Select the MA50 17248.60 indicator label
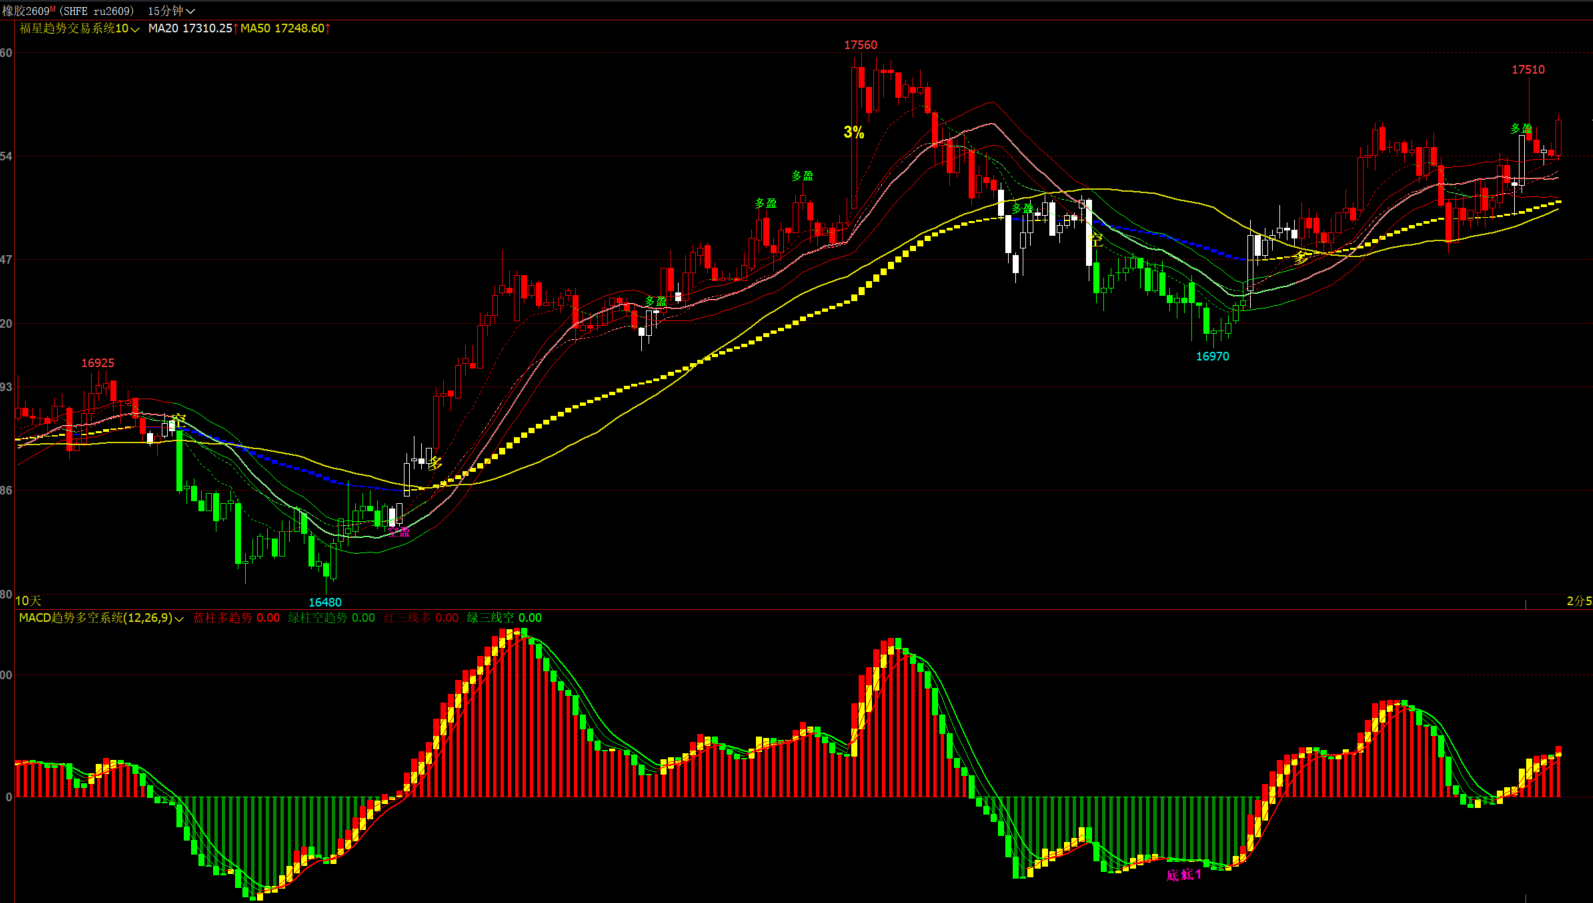The height and width of the screenshot is (903, 1593). 283,29
